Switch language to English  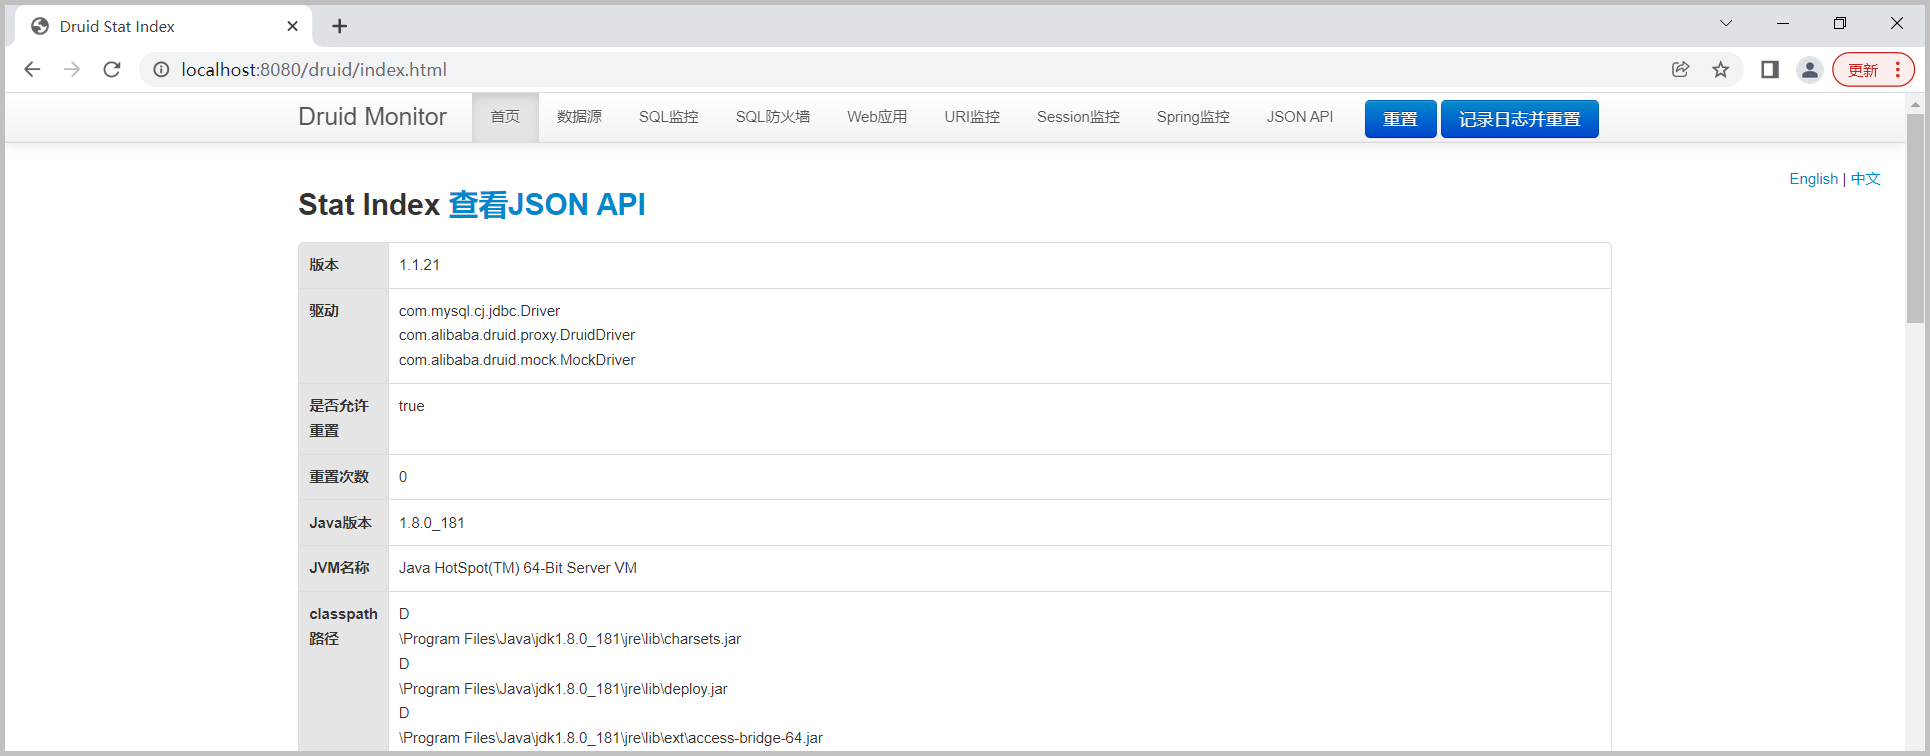(x=1813, y=178)
